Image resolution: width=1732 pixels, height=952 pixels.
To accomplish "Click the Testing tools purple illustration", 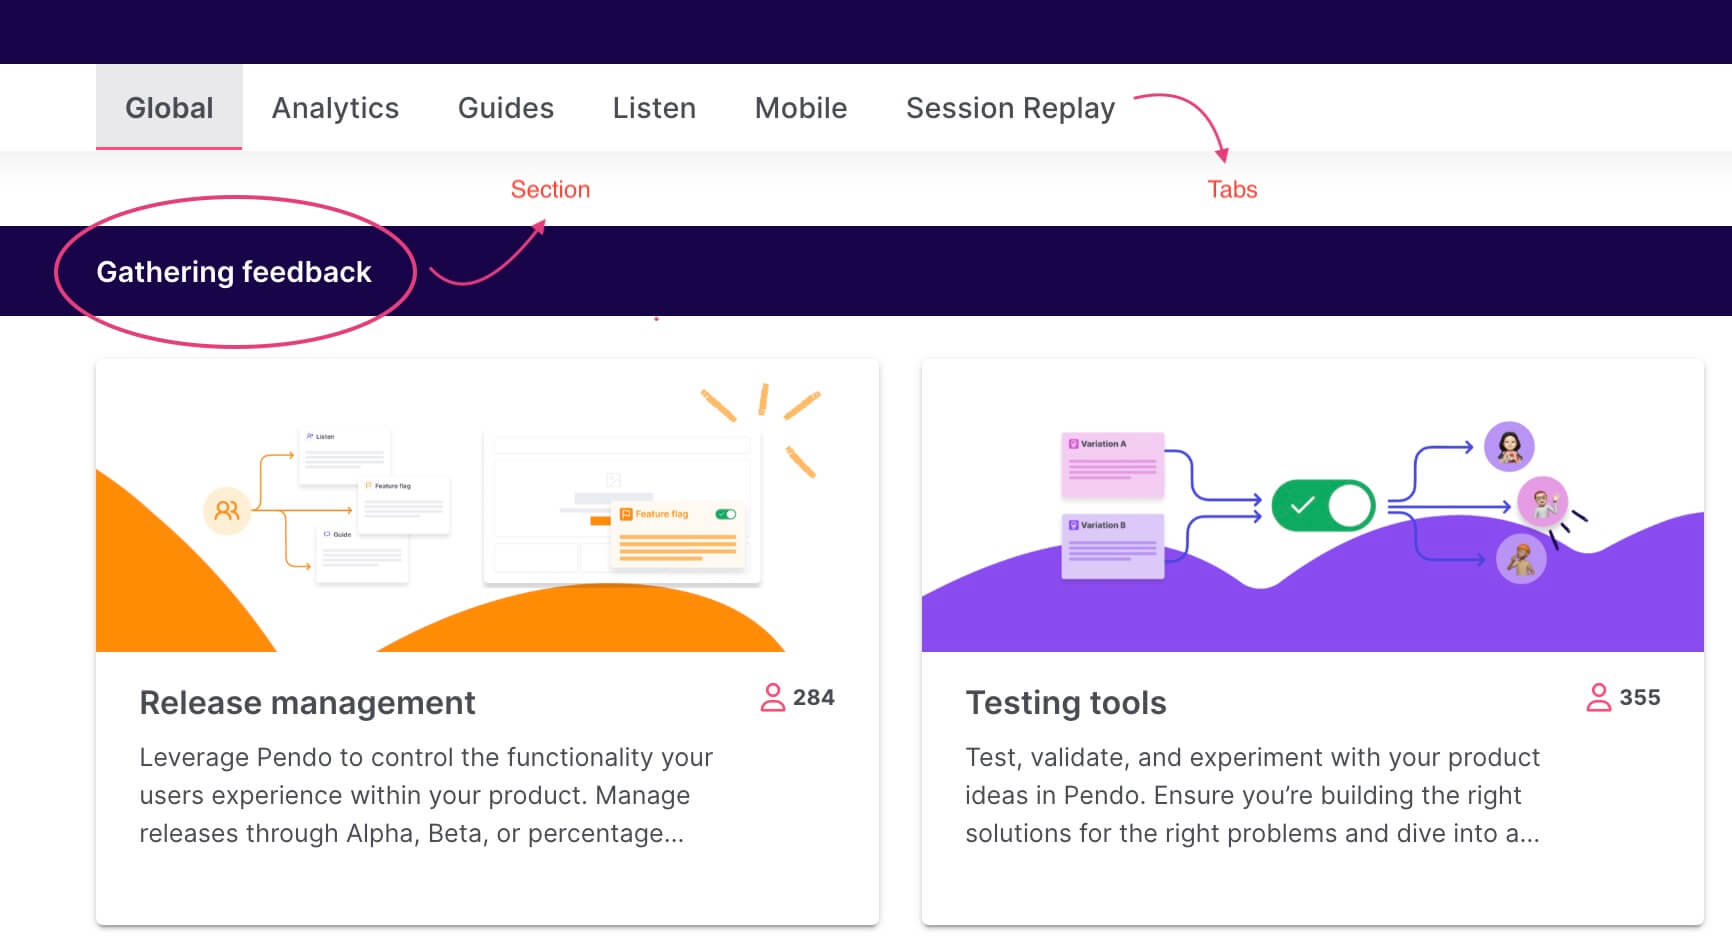I will tap(1312, 506).
